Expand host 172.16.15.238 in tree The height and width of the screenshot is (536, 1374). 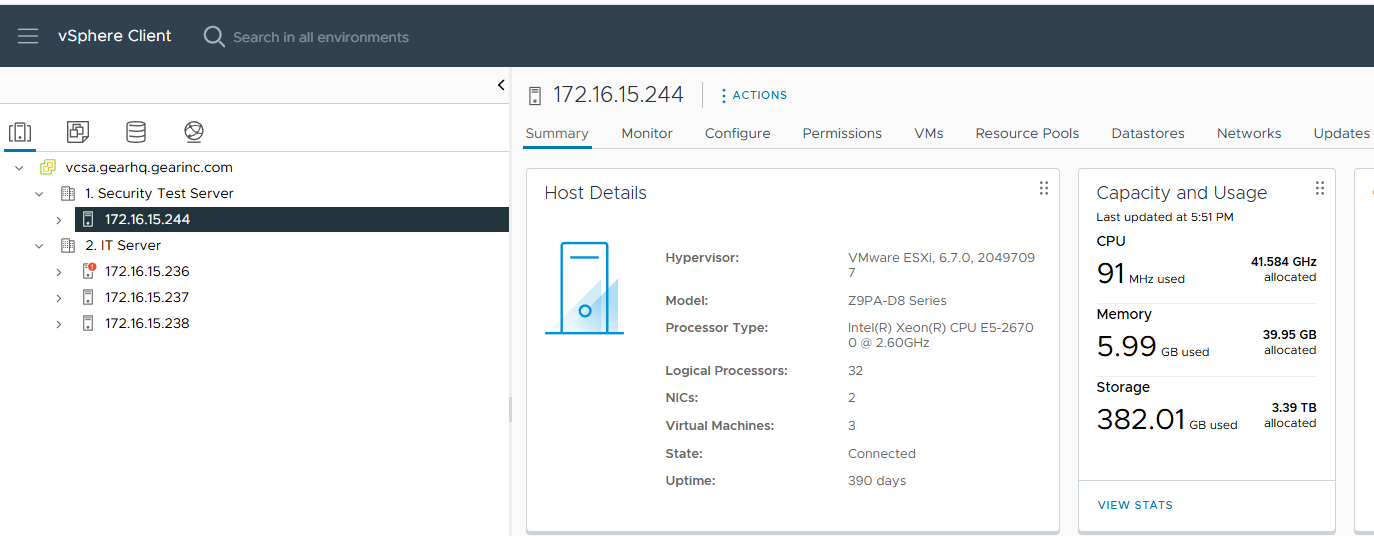pyautogui.click(x=59, y=324)
